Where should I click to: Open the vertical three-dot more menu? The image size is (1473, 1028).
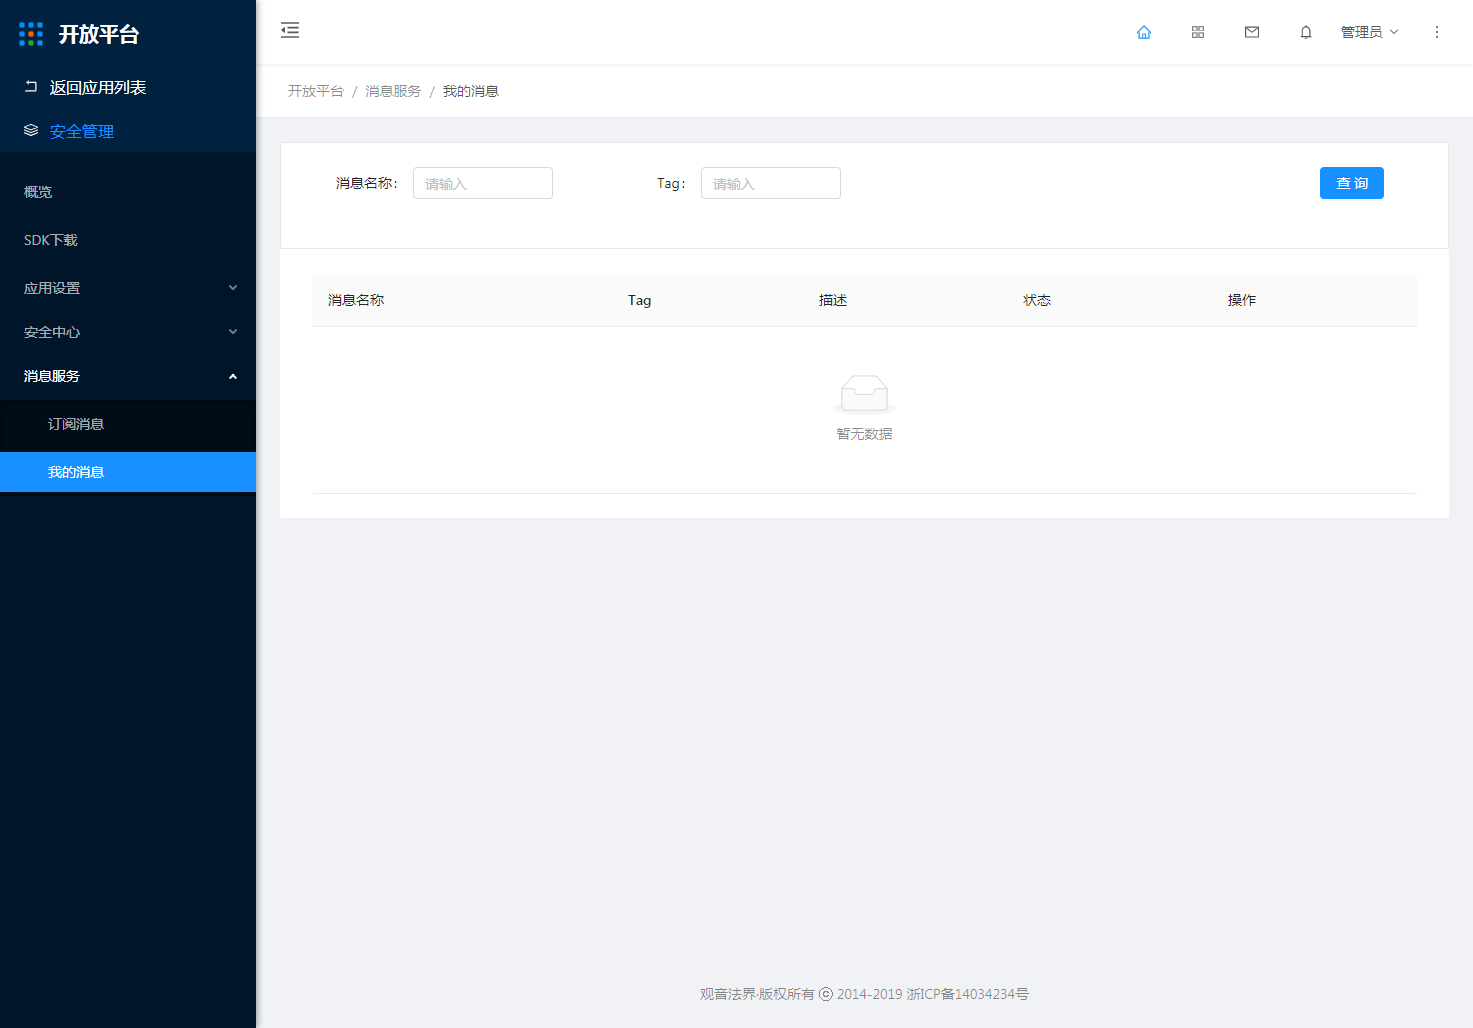point(1437,32)
